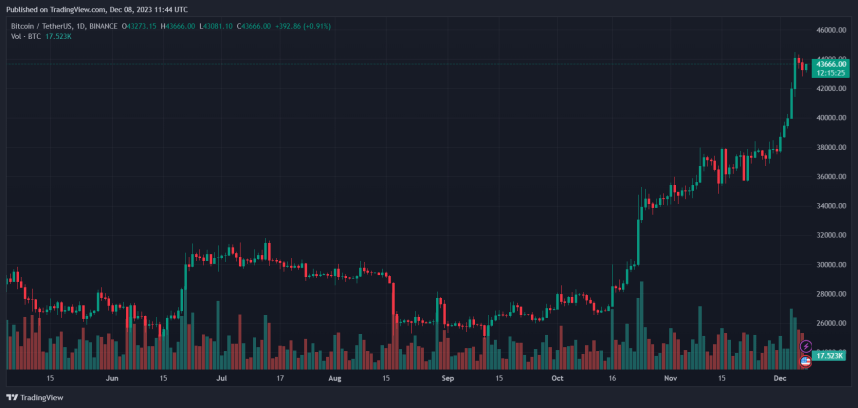Click the 46000.00 price axis label

[x=832, y=30]
